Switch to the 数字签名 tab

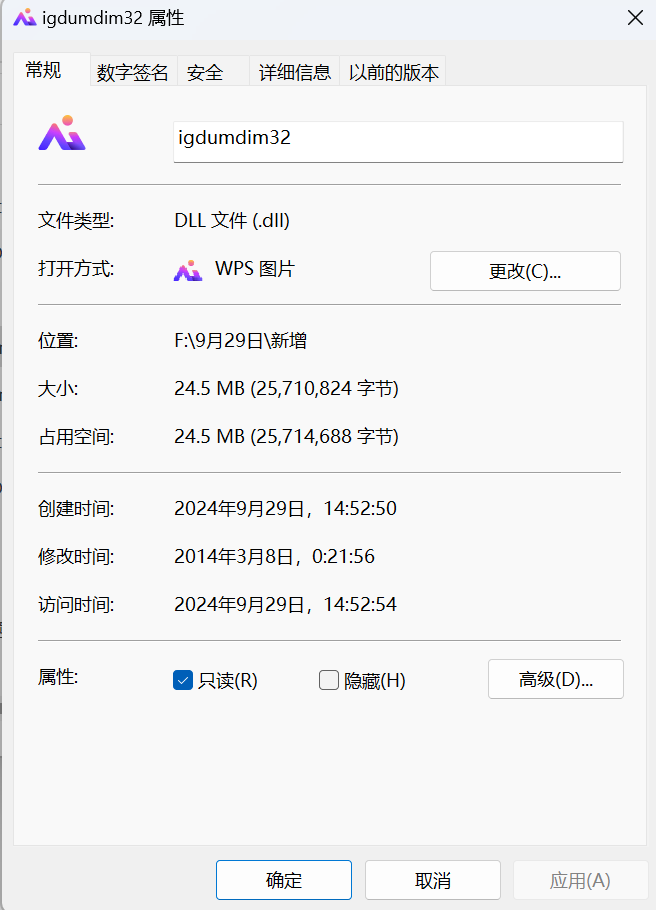coord(133,71)
